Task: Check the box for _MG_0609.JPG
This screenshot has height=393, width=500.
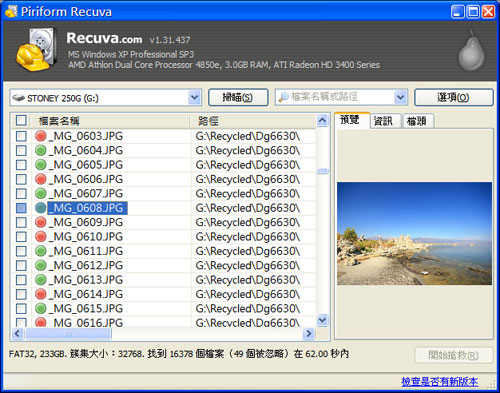Action: pos(21,222)
